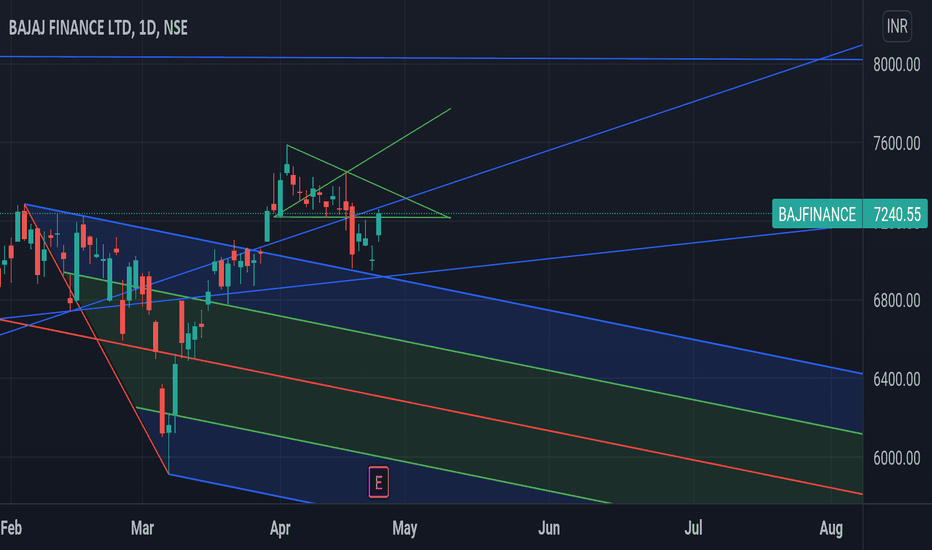Screen dimensions: 932x550
Task: Click the 6400.00 price axis label
Action: (x=896, y=379)
